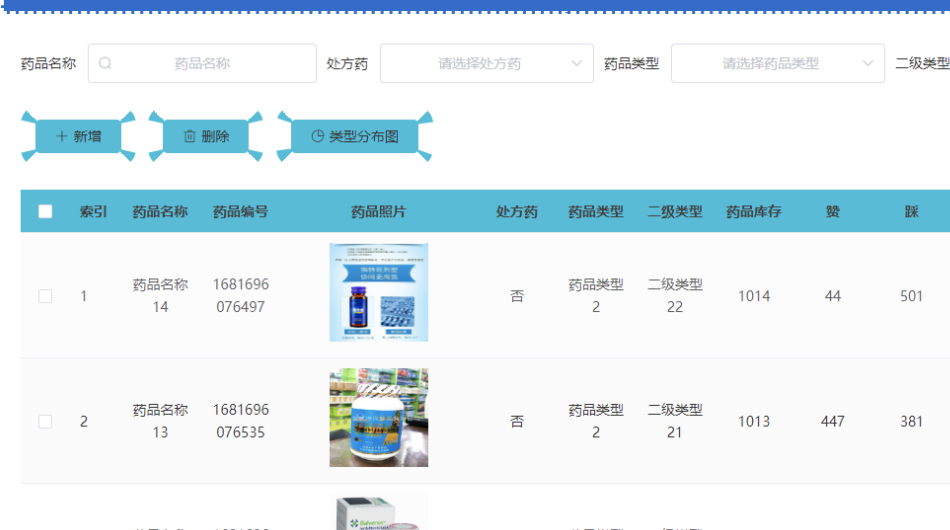The image size is (950, 530).
Task: Focus the 药品名称 search input field
Action: pyautogui.click(x=210, y=63)
